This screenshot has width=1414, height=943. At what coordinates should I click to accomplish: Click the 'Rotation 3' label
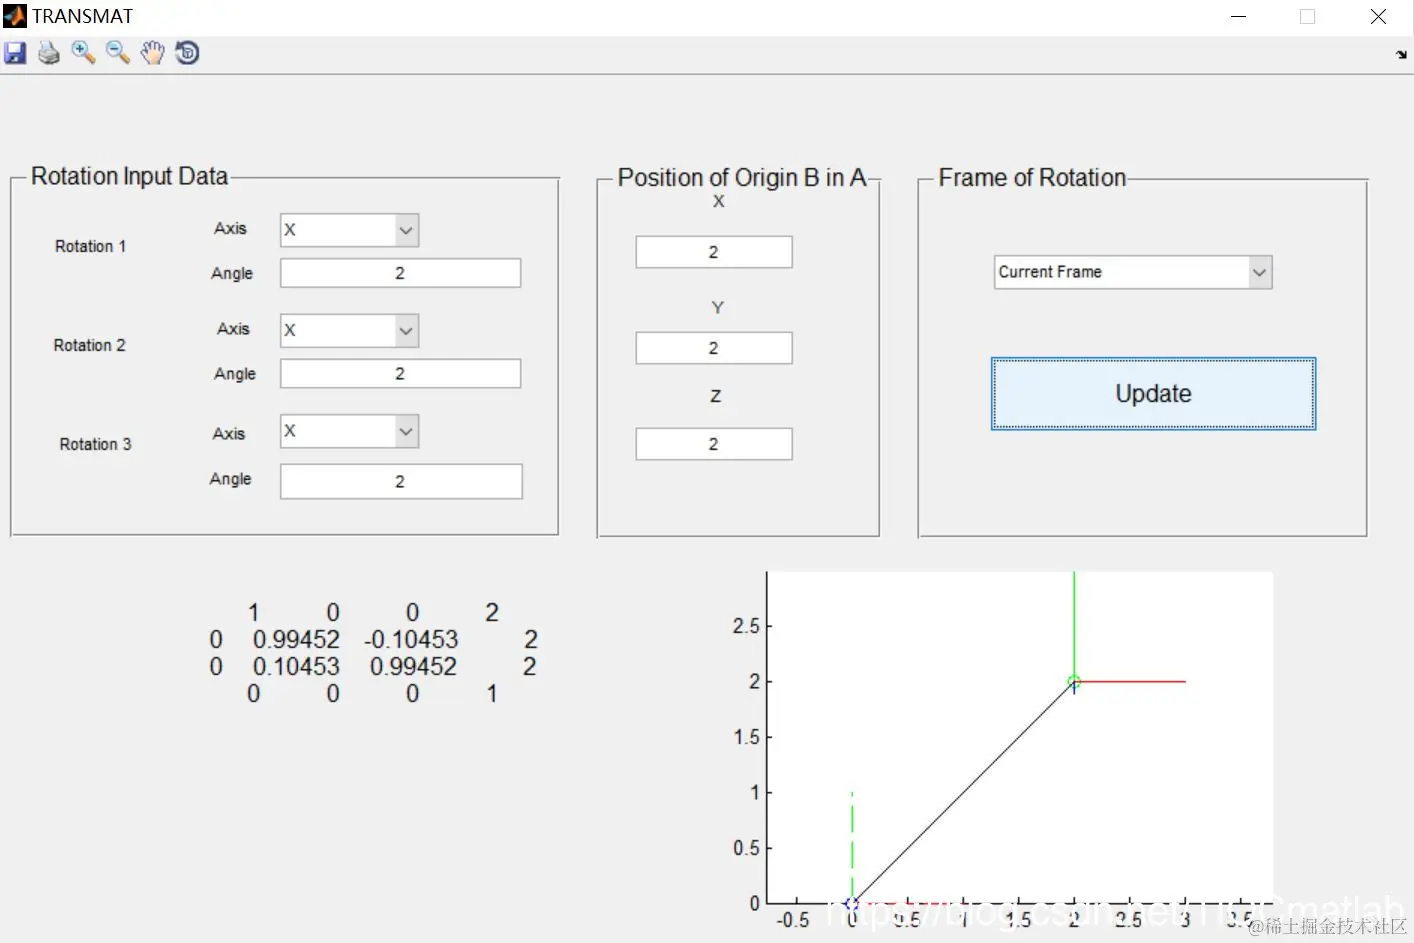pos(95,444)
